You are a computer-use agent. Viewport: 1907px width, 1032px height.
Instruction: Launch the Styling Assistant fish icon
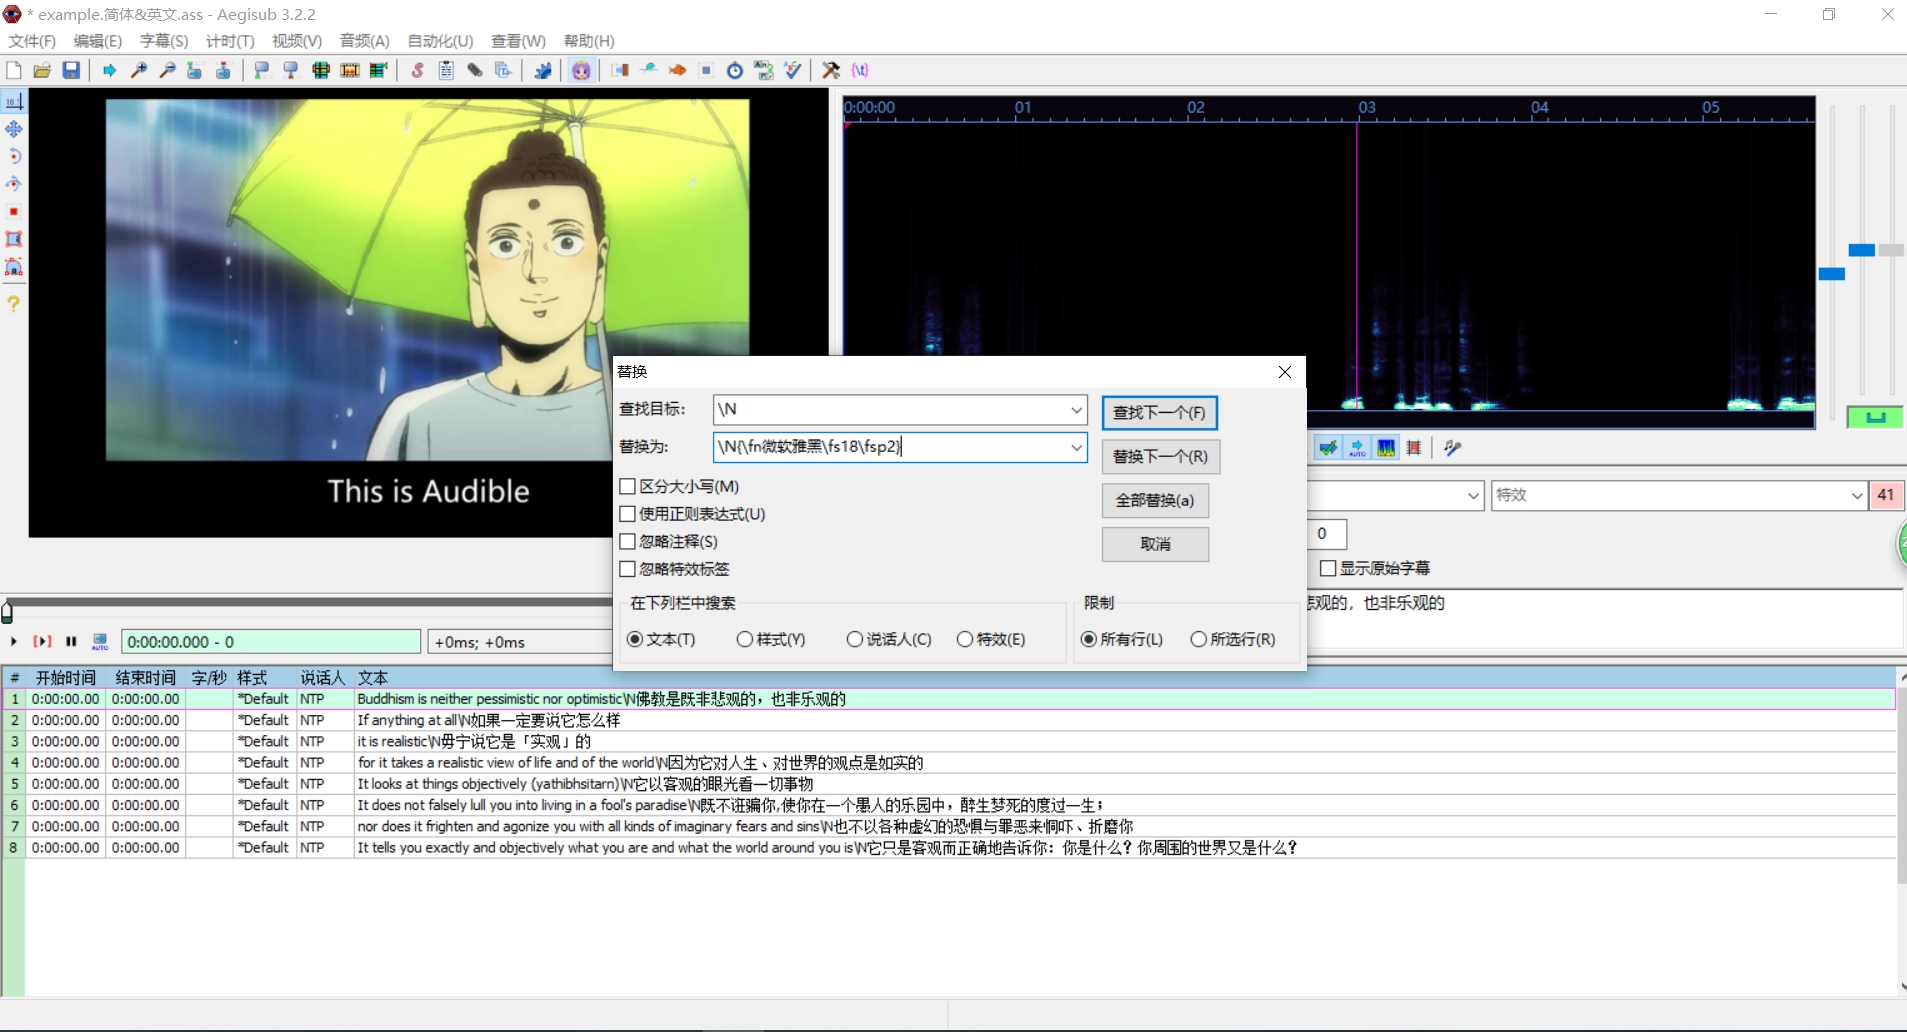click(x=677, y=70)
